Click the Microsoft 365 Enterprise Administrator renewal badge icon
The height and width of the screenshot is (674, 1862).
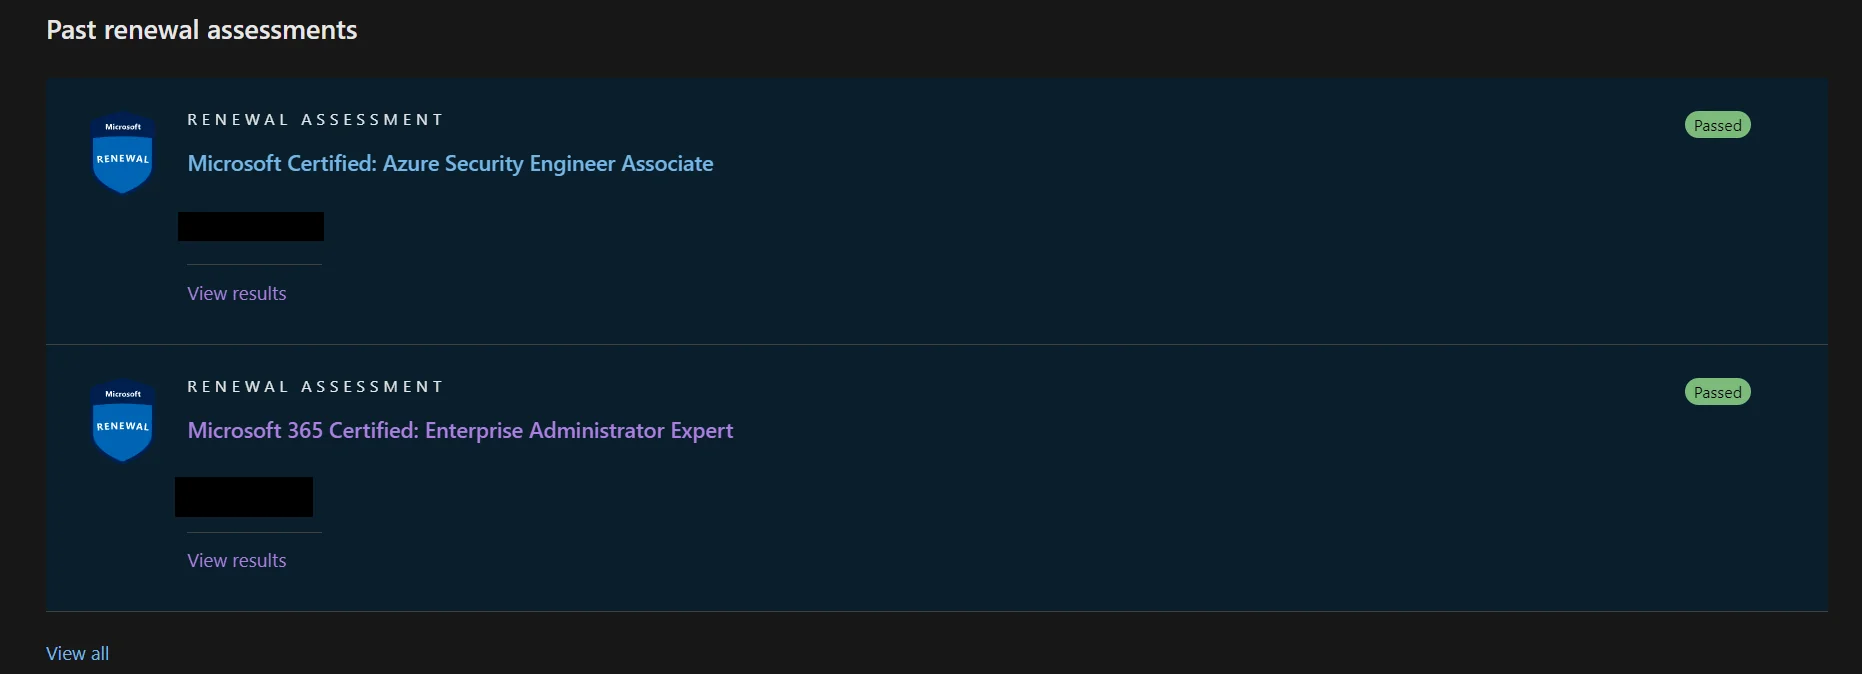click(x=121, y=420)
